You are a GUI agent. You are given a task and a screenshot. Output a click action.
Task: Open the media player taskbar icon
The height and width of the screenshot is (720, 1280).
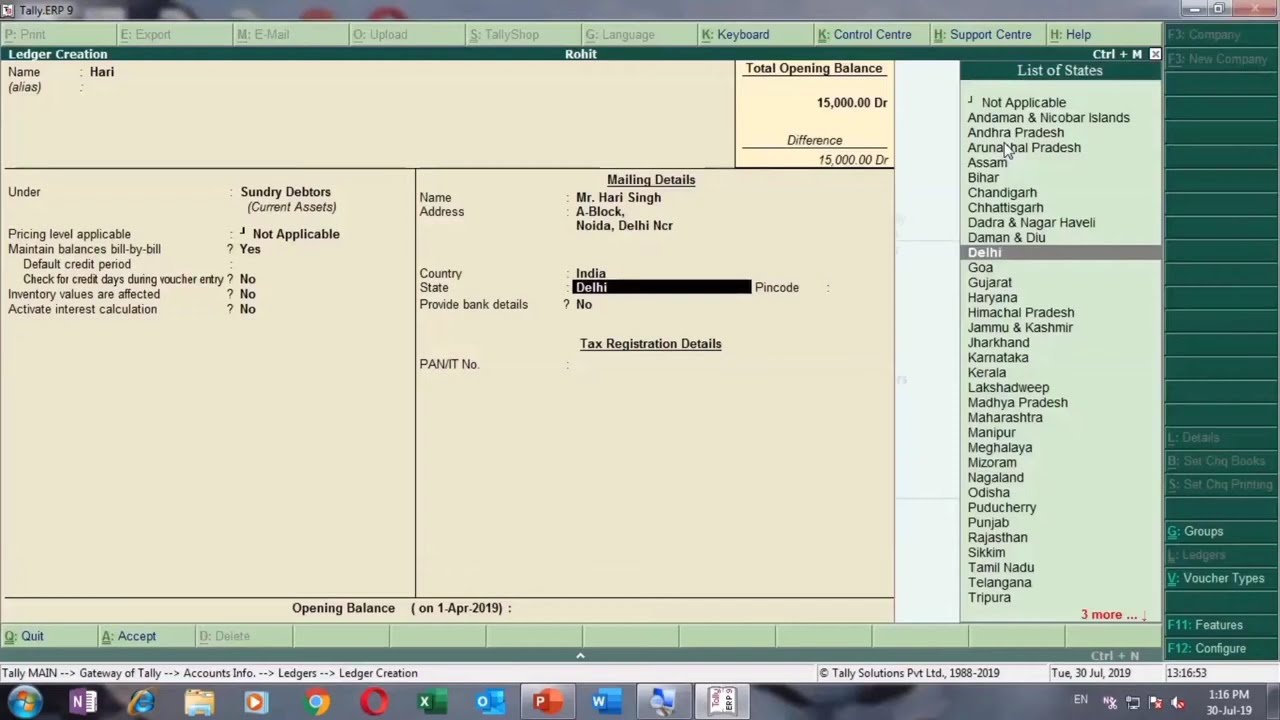(256, 702)
